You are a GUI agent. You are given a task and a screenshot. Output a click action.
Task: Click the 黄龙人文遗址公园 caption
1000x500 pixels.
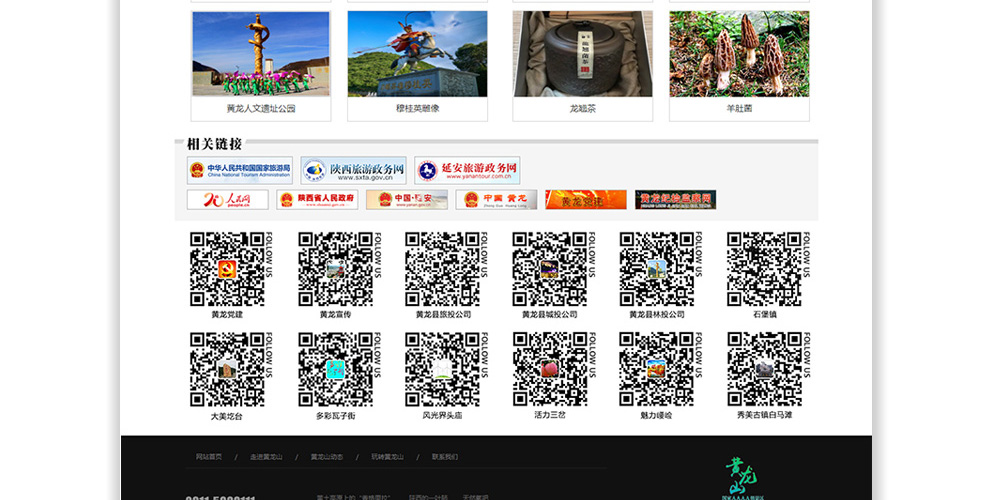coord(261,108)
